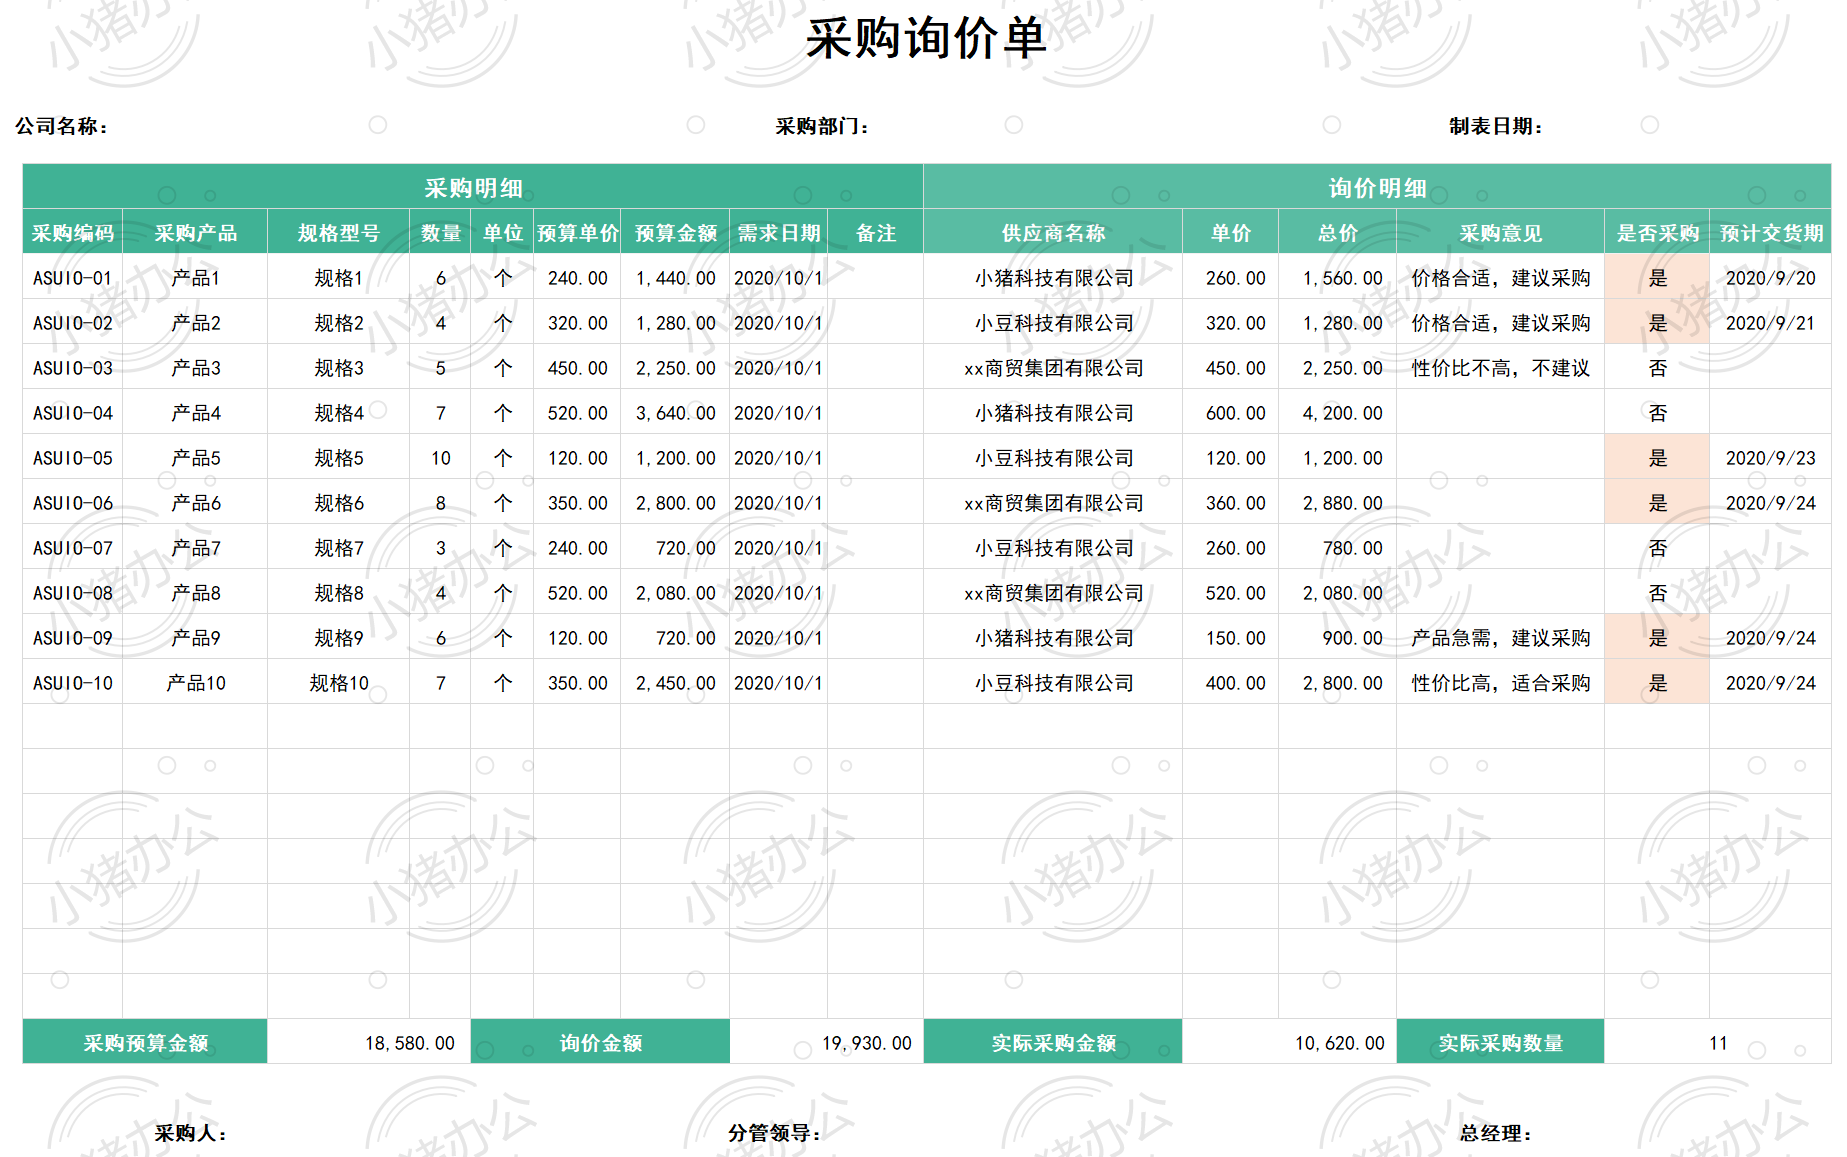Image resolution: width=1847 pixels, height=1157 pixels.
Task: Select the 供应商名称 column header
Action: tap(1054, 233)
